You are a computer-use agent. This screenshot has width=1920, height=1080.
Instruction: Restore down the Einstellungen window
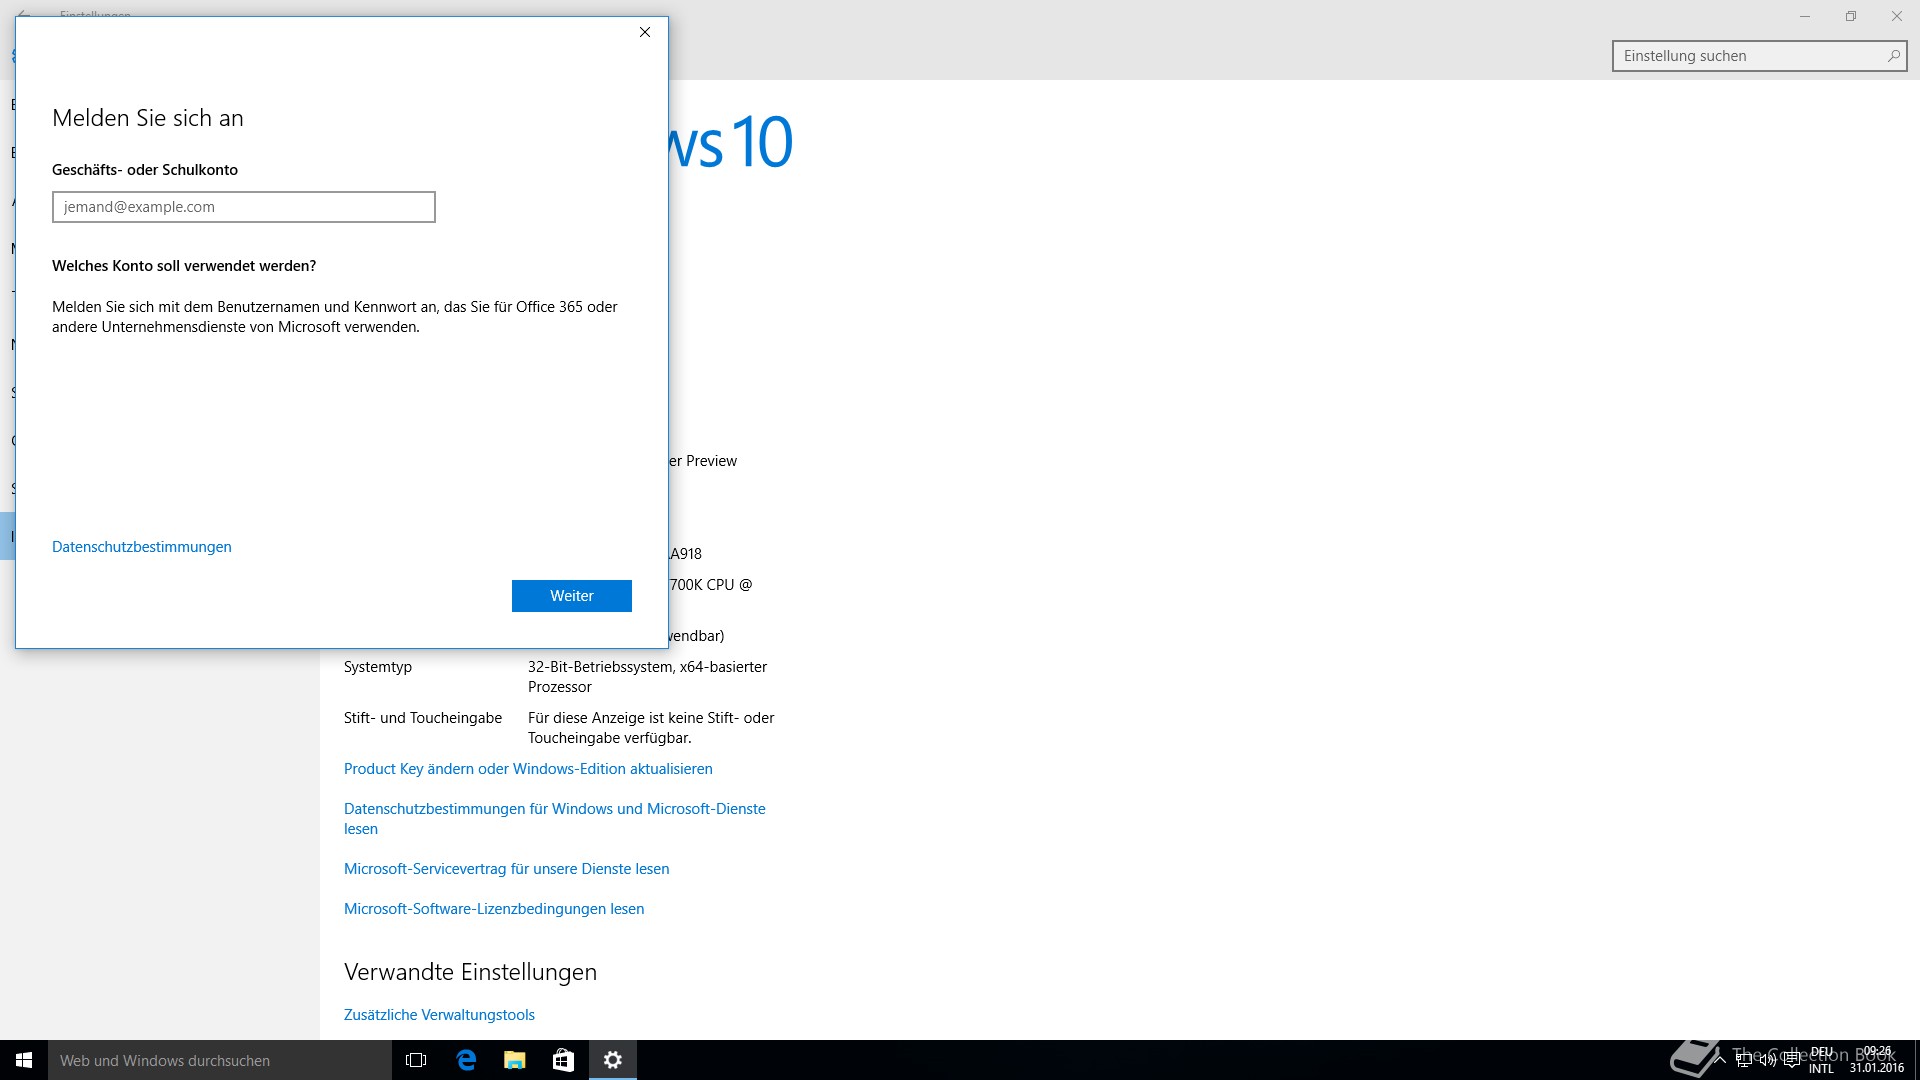pos(1851,16)
